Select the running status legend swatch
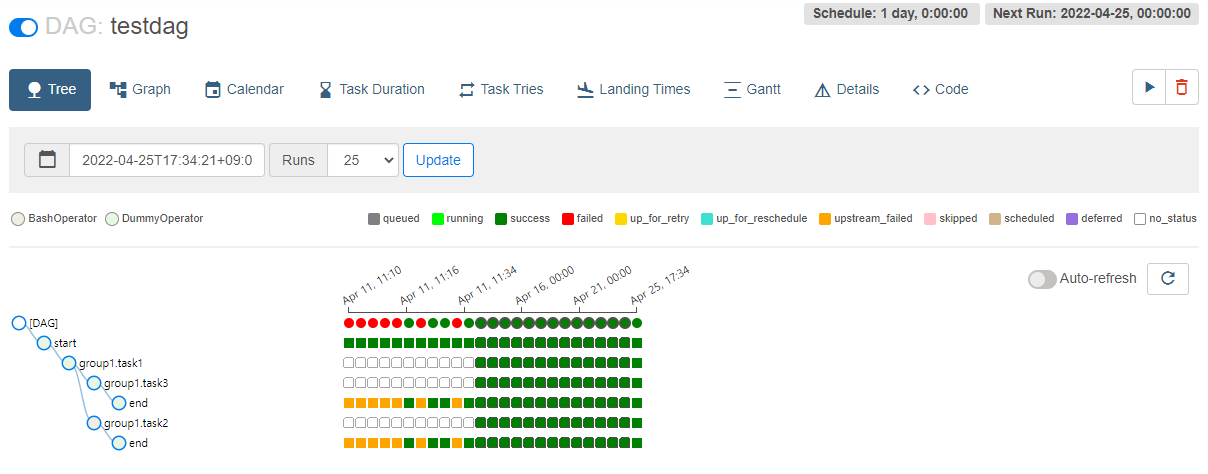Viewport: 1208px width, 474px height. (438, 218)
